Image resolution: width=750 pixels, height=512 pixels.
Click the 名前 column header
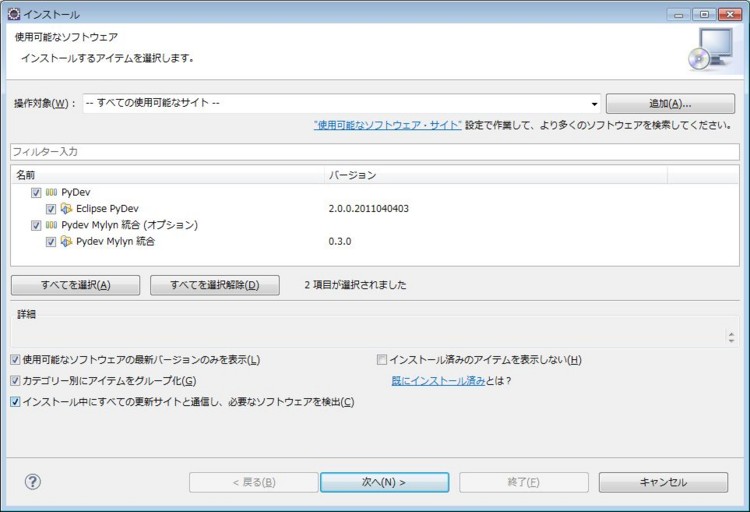[x=167, y=175]
